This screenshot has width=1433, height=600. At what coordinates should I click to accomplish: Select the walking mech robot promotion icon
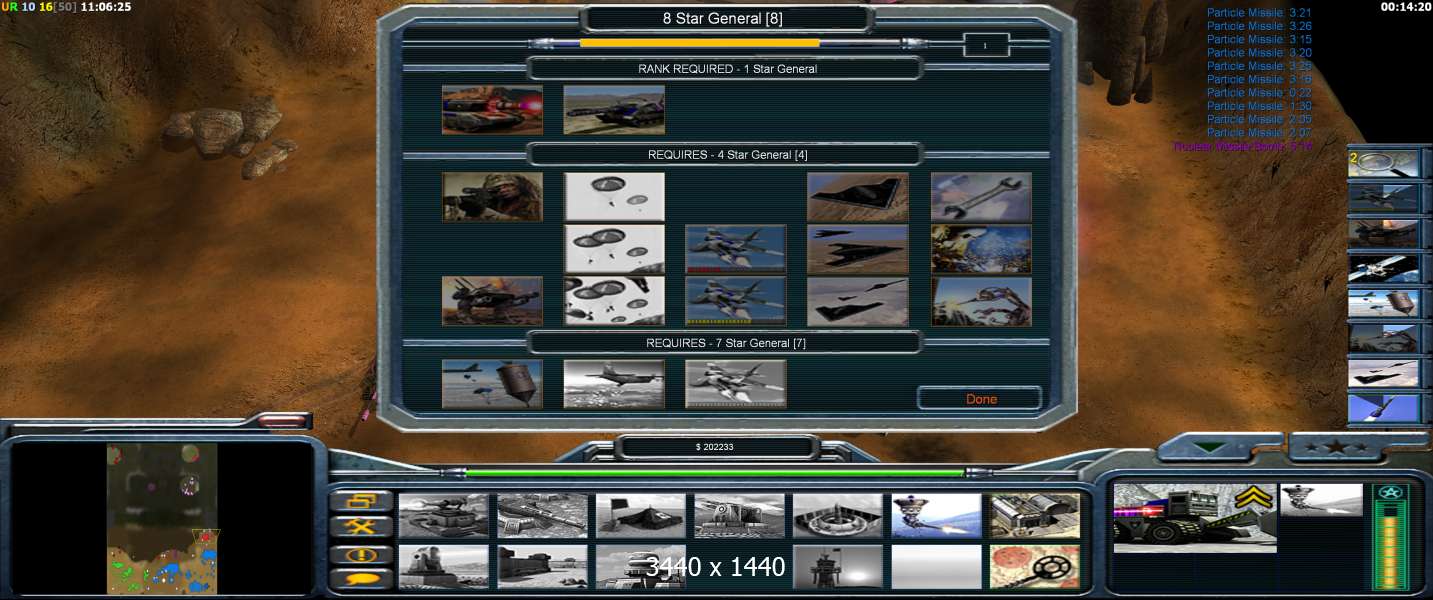[492, 301]
